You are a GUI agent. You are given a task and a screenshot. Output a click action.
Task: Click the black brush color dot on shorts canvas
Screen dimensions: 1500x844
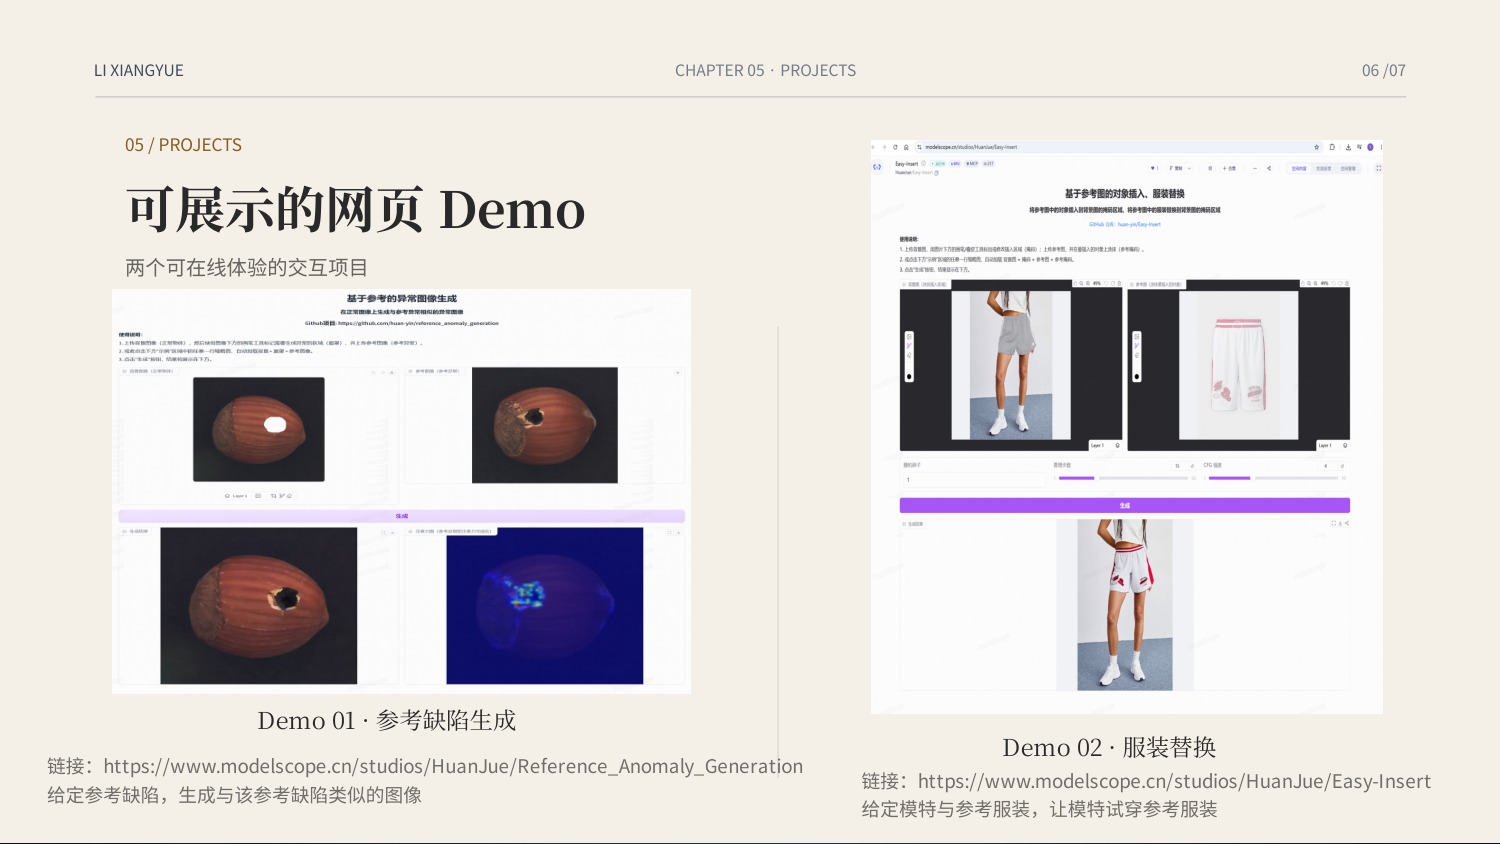click(x=1137, y=376)
